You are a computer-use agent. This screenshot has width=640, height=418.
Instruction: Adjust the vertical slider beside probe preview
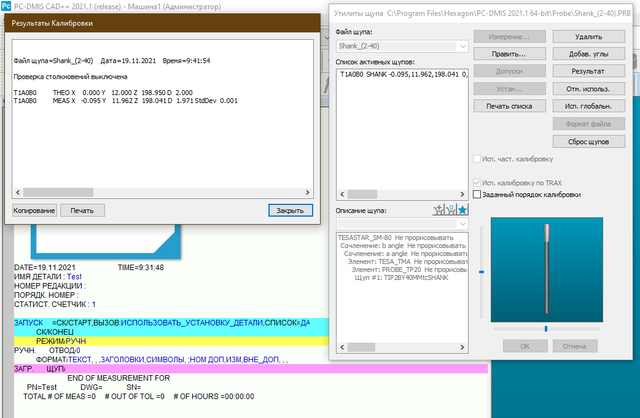[x=482, y=272]
